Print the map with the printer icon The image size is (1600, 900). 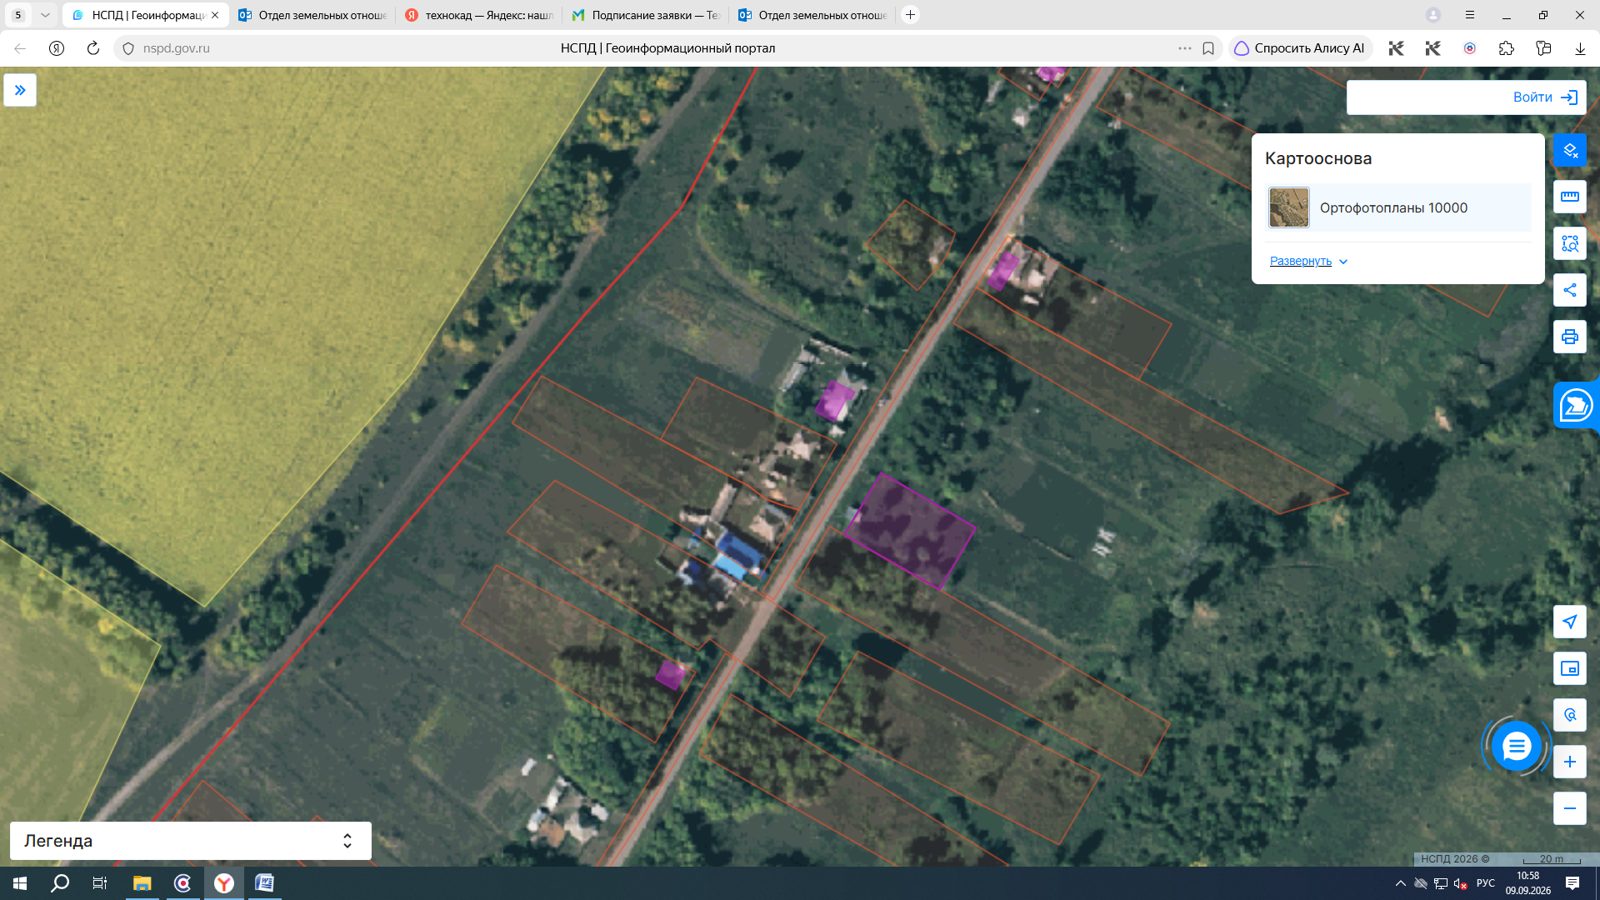coord(1569,336)
